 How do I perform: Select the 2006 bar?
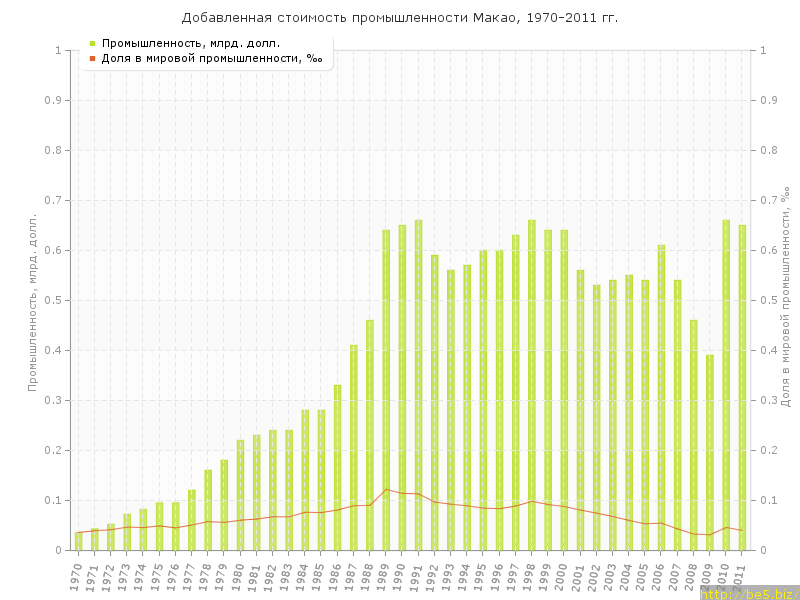pyautogui.click(x=661, y=398)
